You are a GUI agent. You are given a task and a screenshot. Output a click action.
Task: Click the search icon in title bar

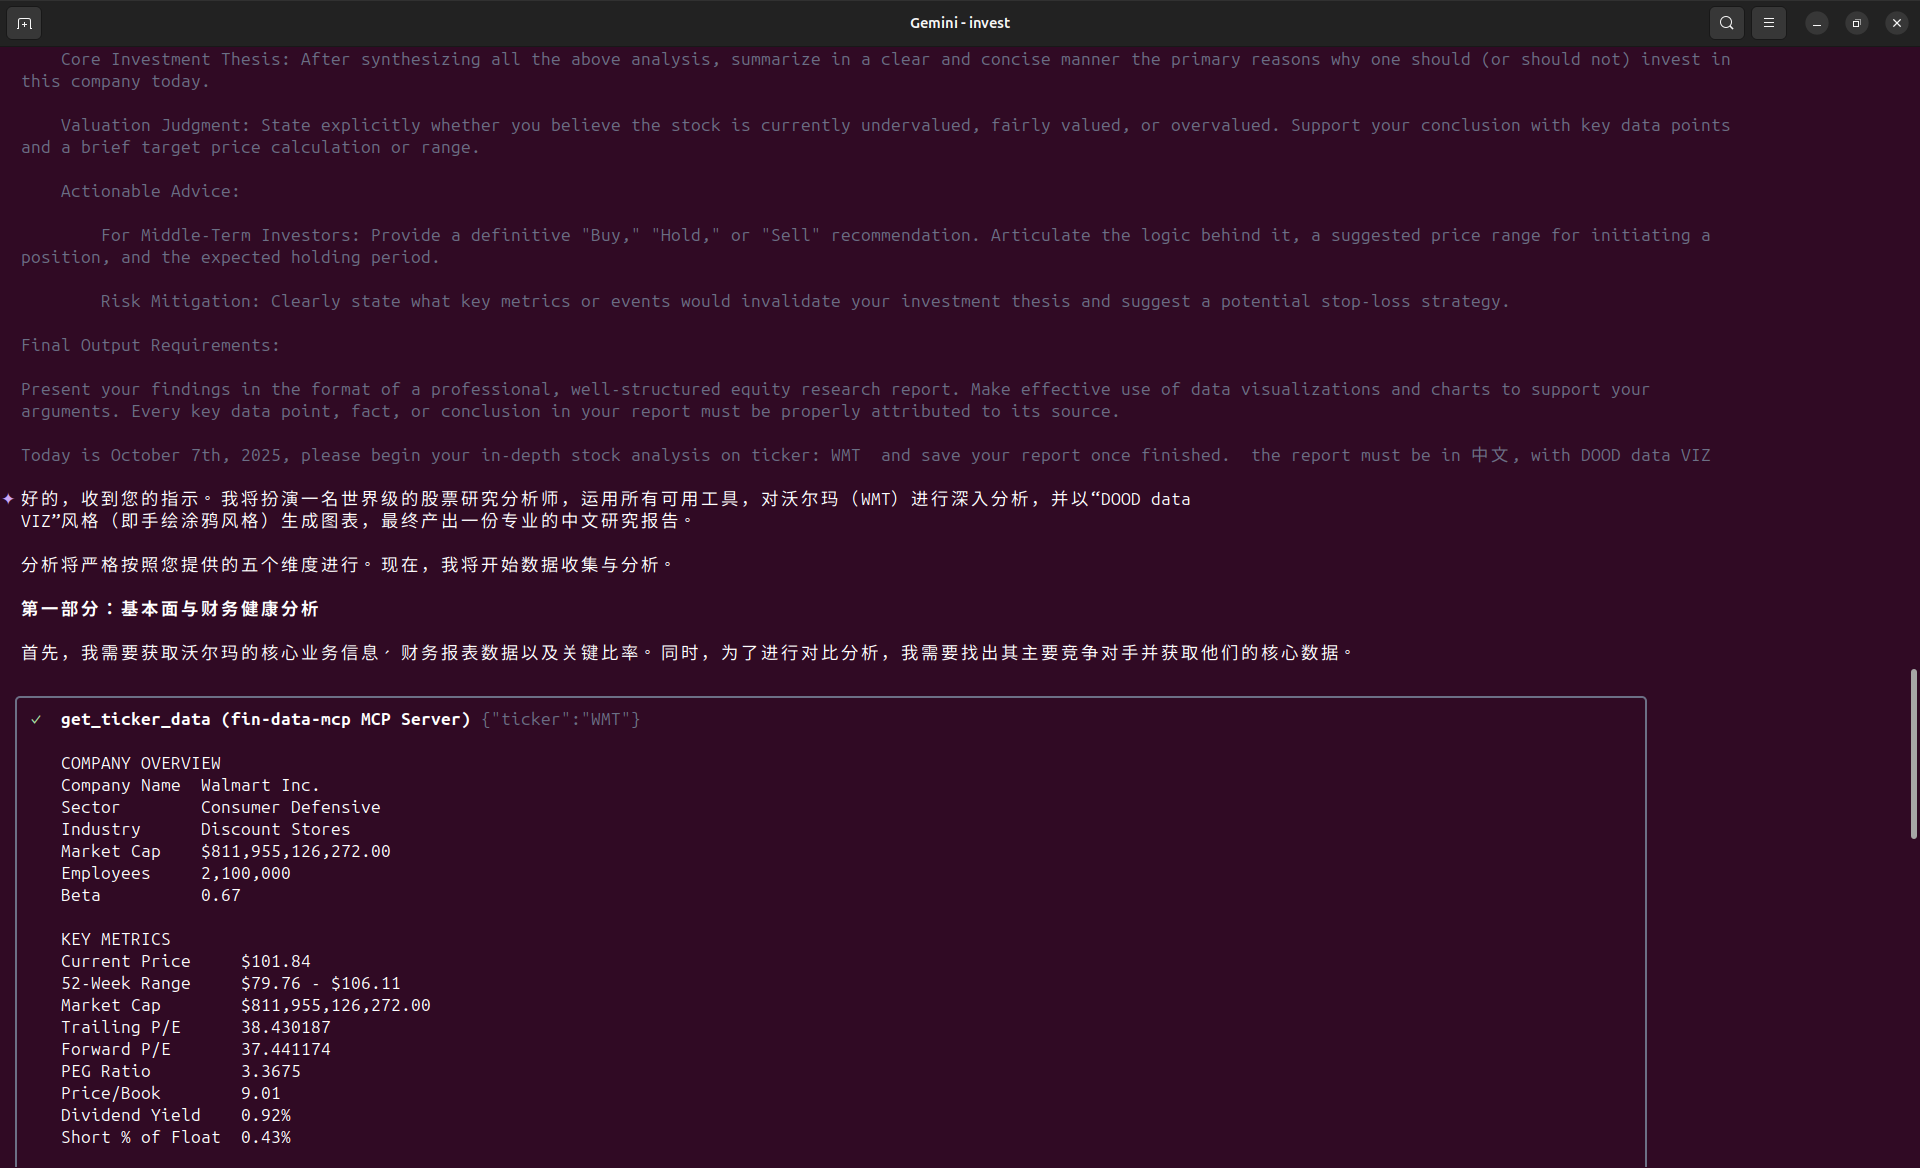(1727, 23)
